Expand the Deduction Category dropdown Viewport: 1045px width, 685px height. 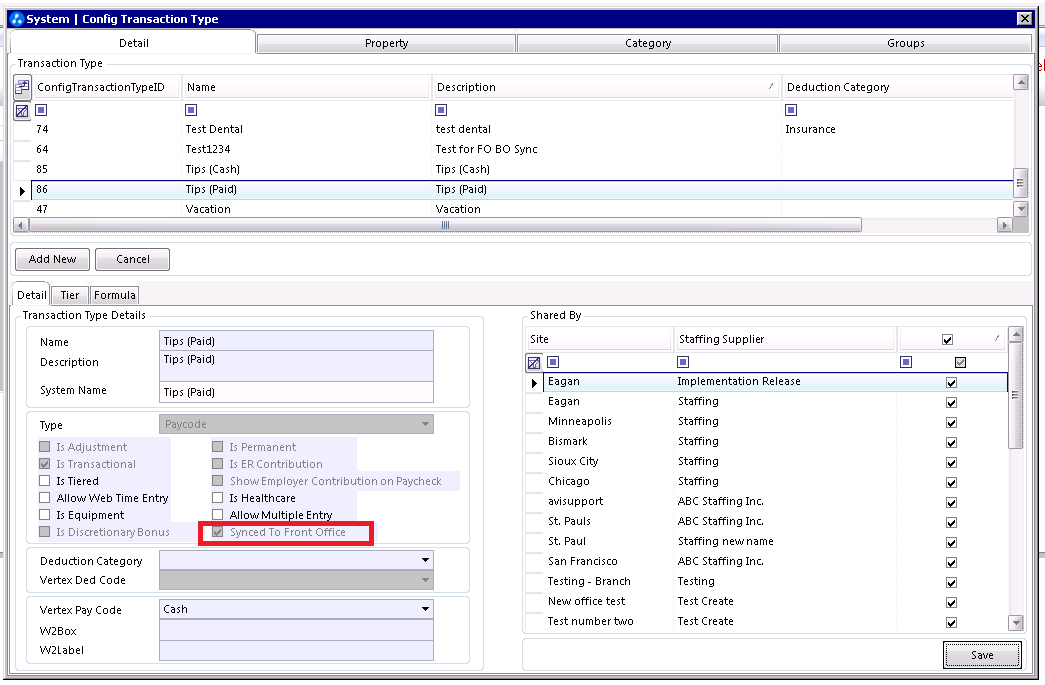coord(425,561)
